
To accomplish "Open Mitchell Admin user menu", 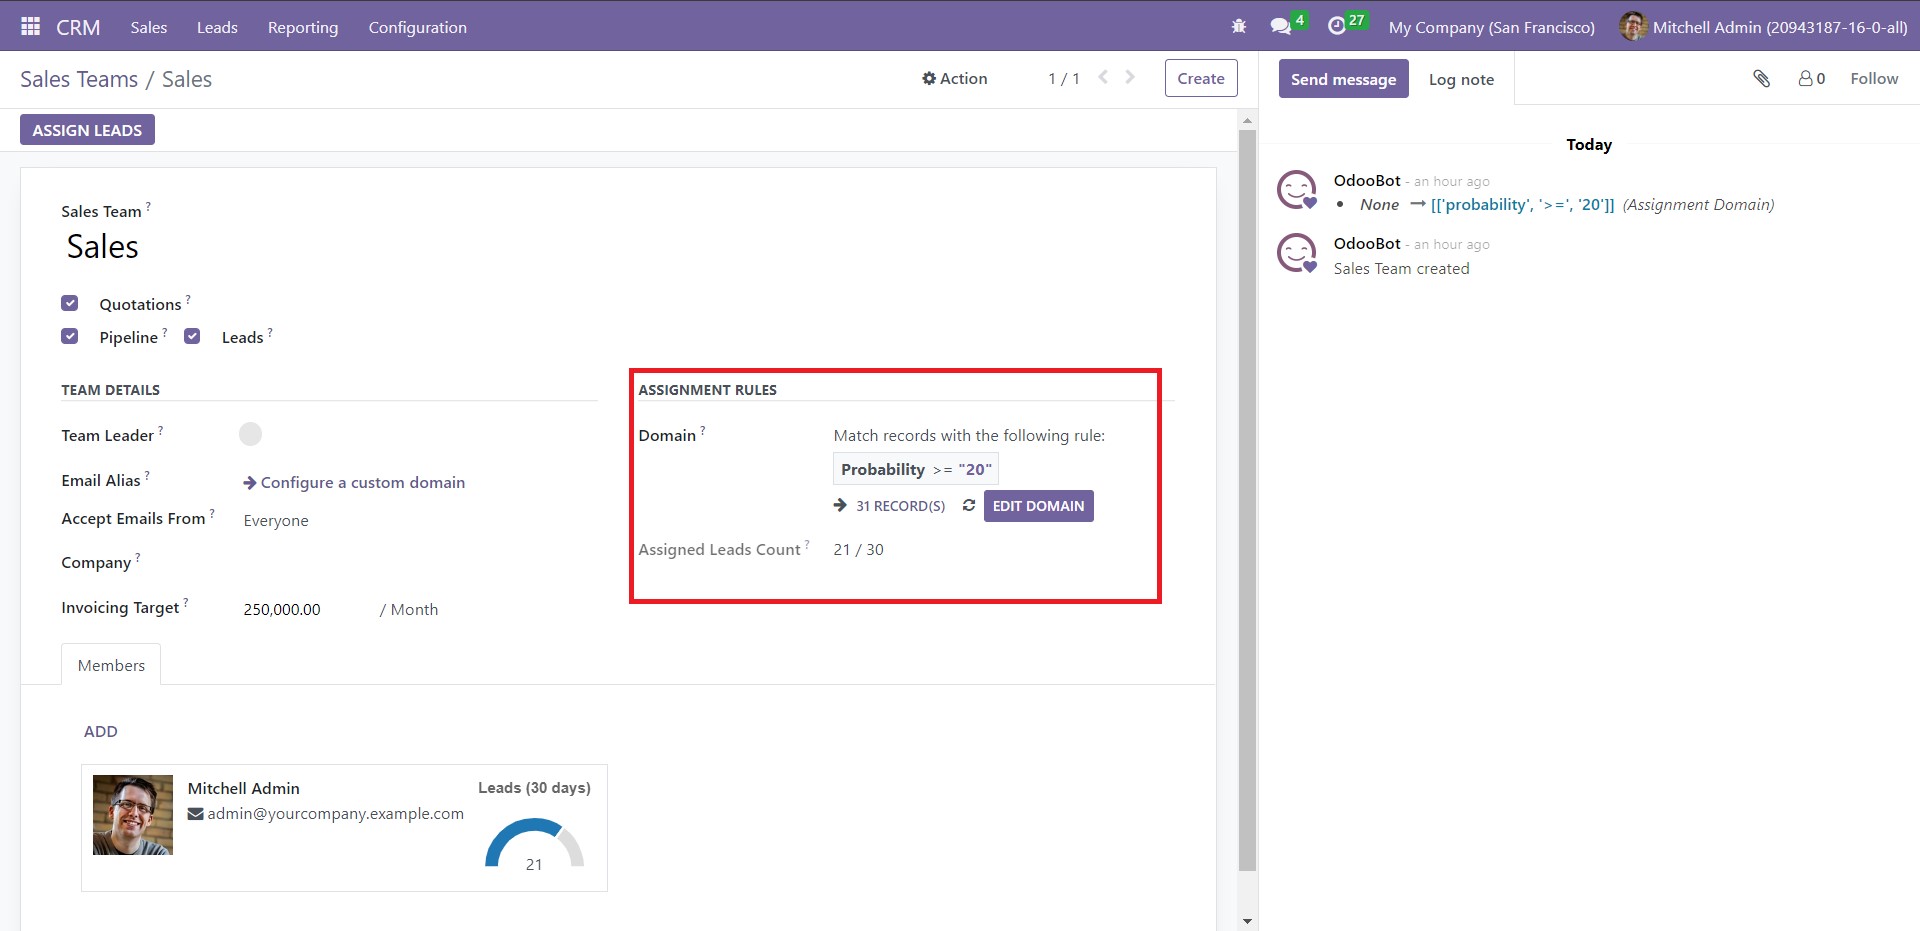I will 1764,28.
